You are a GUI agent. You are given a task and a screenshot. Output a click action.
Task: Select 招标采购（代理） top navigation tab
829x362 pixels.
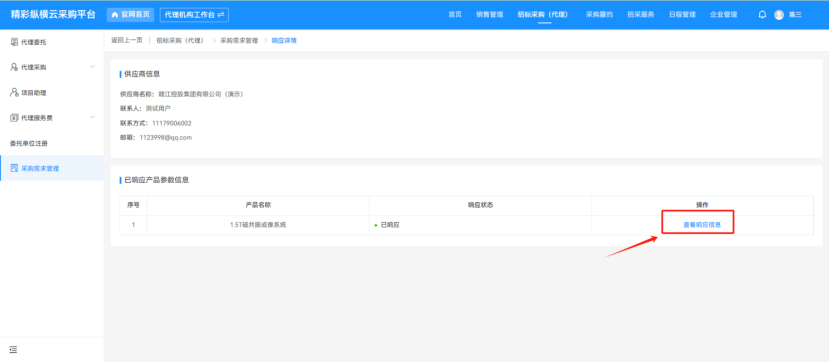coord(544,15)
